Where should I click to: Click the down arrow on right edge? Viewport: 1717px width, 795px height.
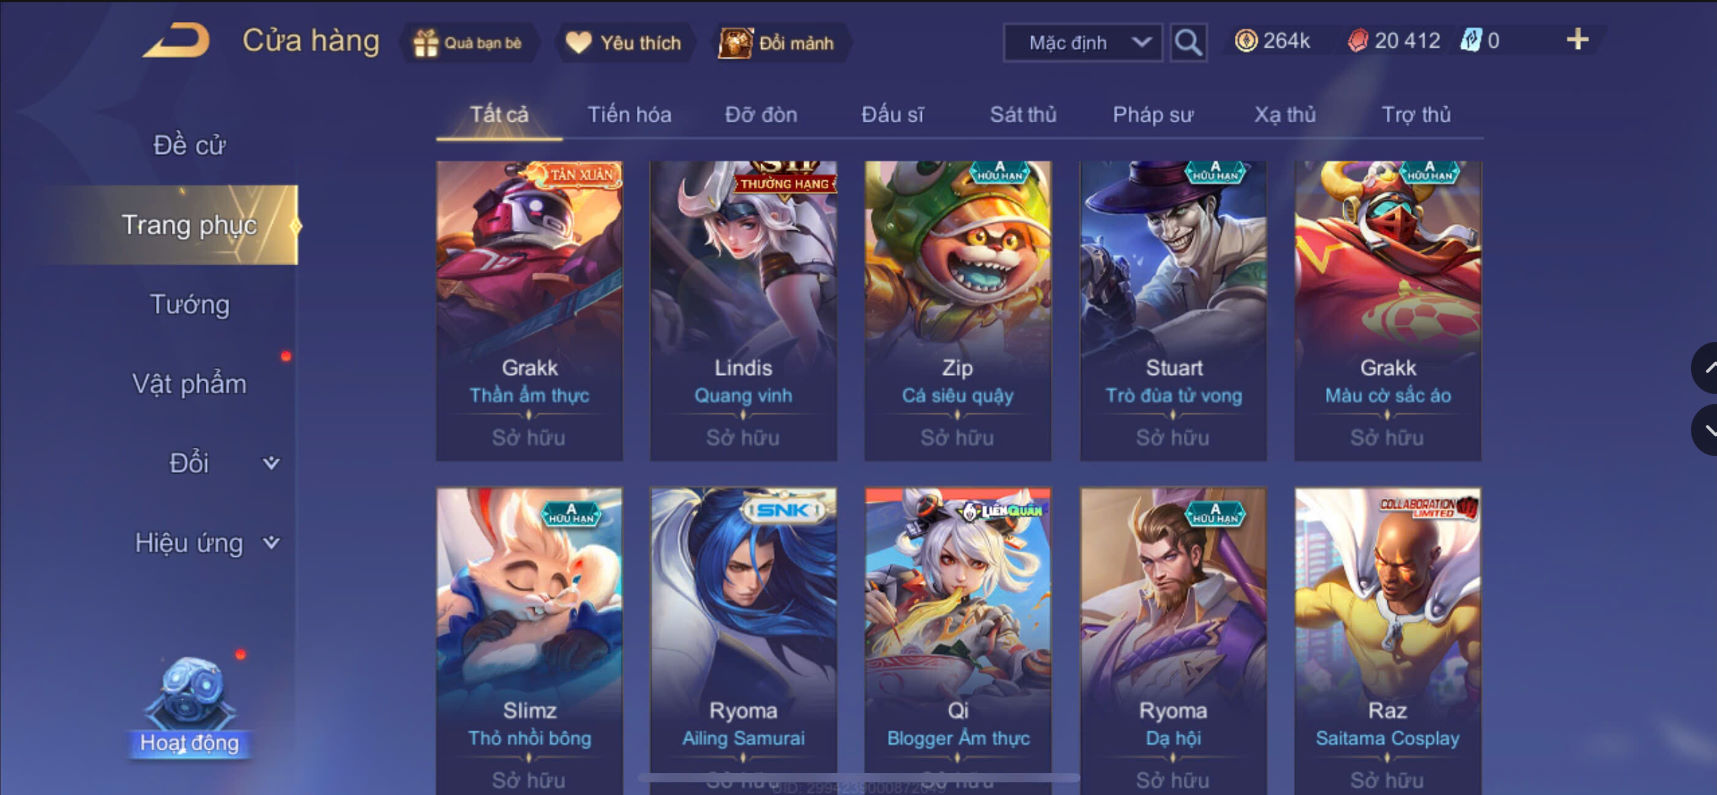tap(1706, 430)
